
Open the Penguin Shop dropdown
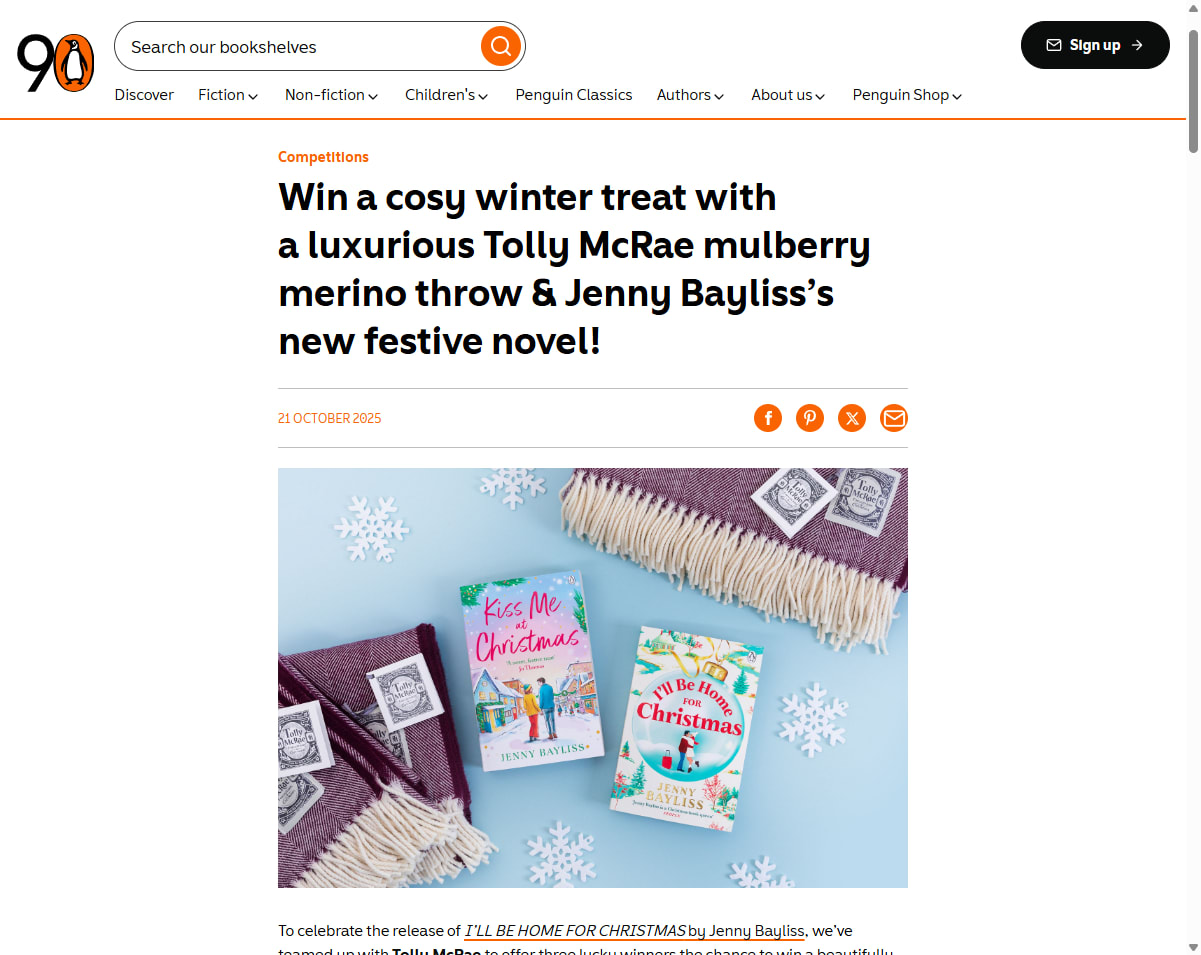tap(907, 95)
